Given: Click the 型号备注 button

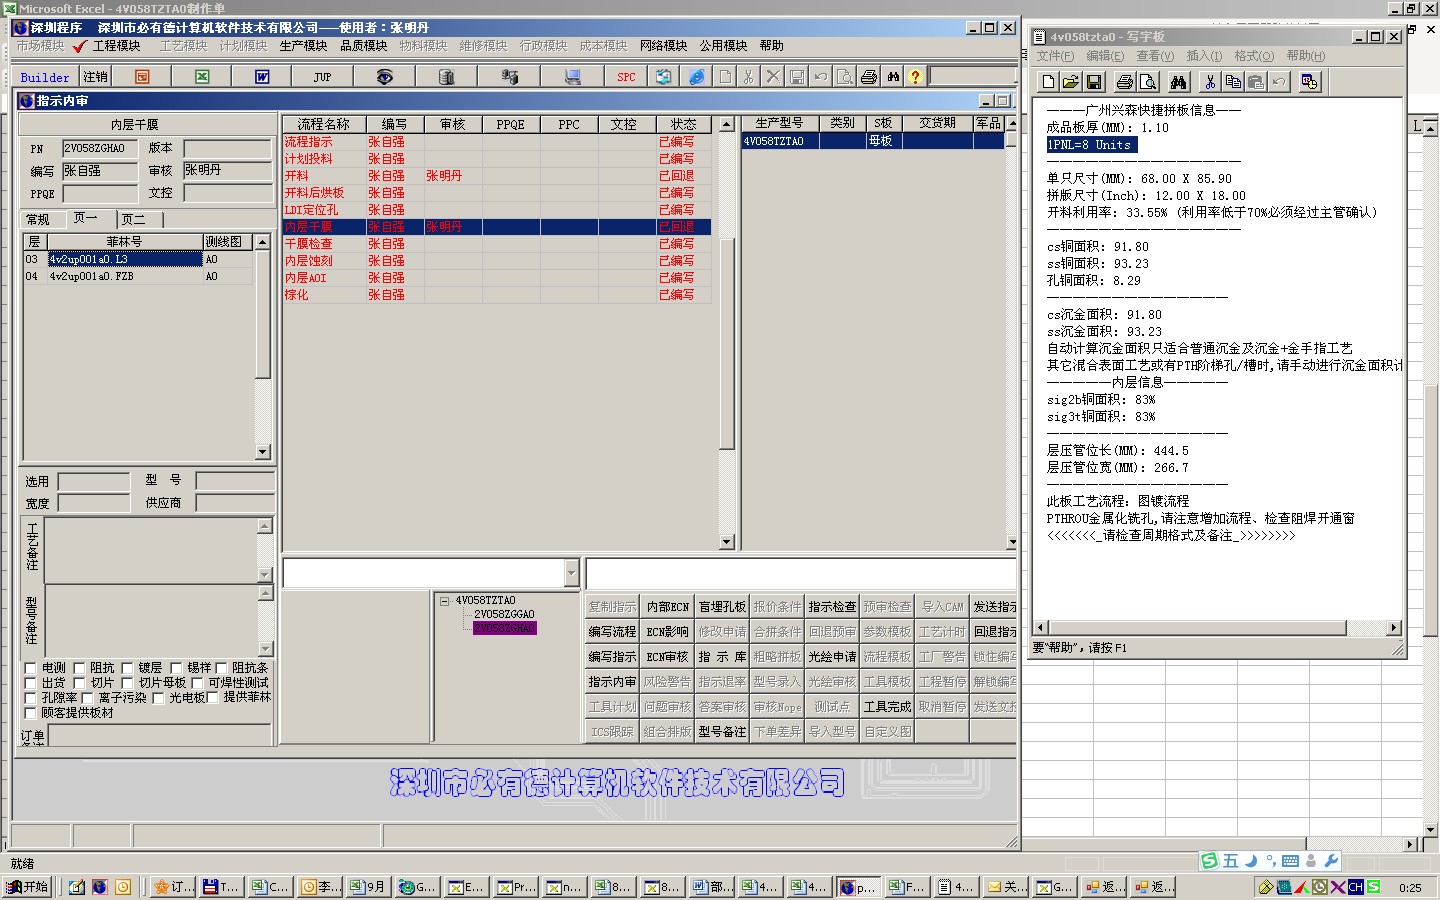Looking at the screenshot, I should [722, 732].
